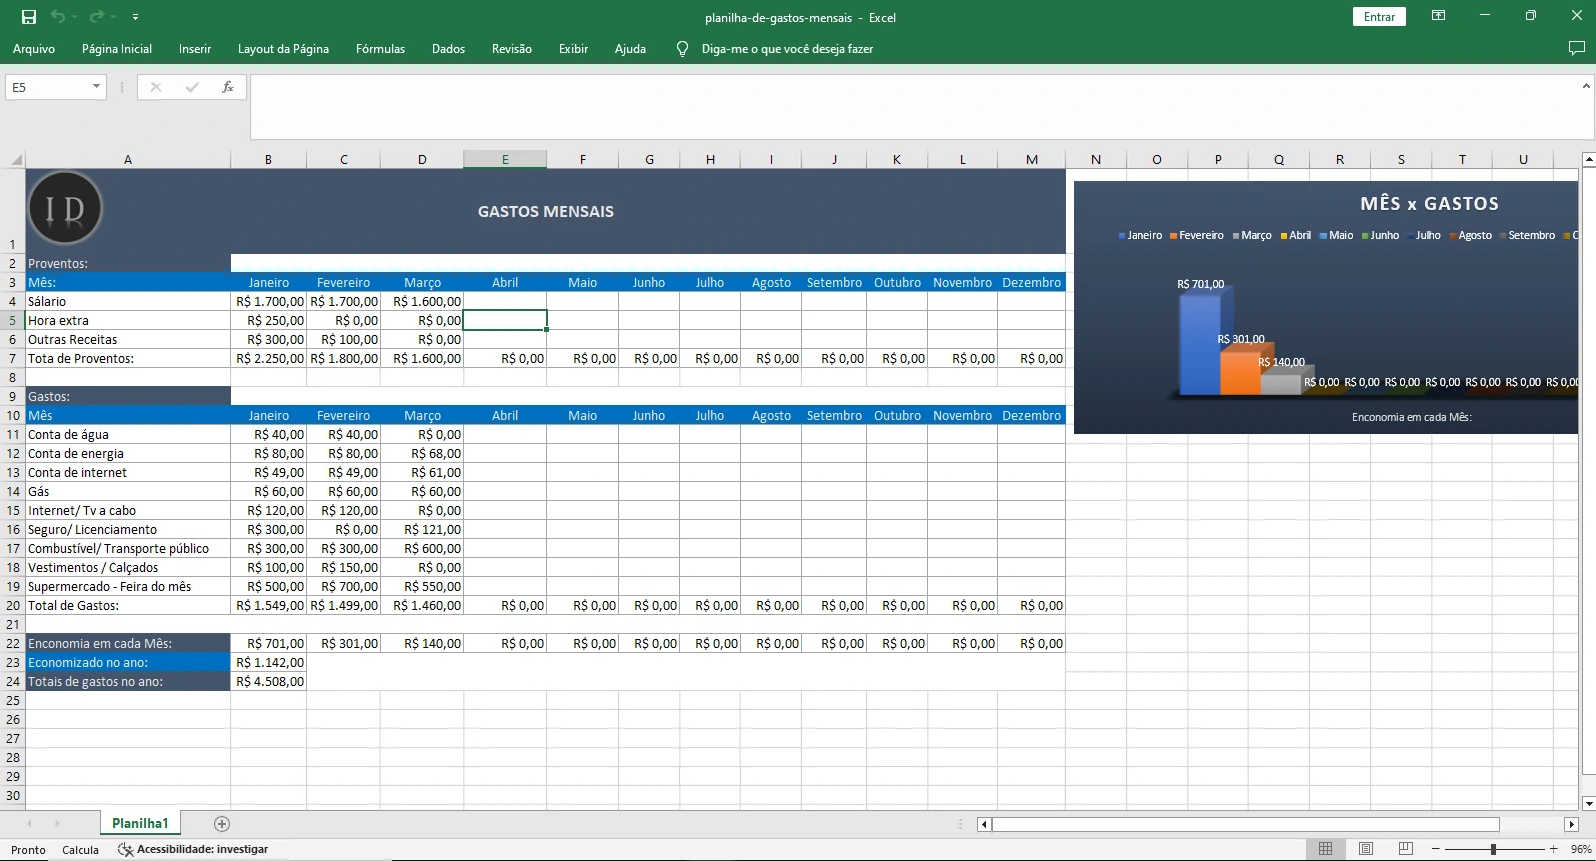Open the Insert Function fx icon
This screenshot has height=861, width=1596.
[x=228, y=87]
